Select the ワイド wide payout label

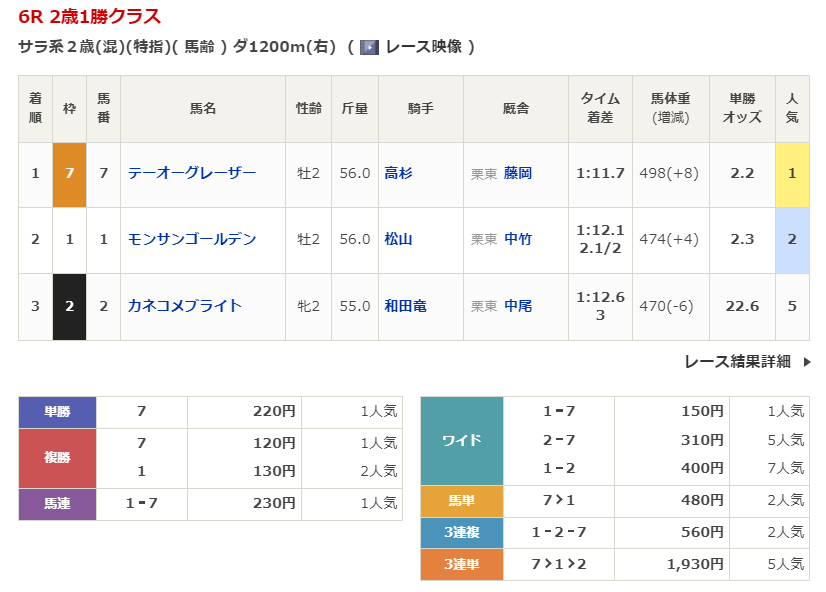[x=461, y=440]
